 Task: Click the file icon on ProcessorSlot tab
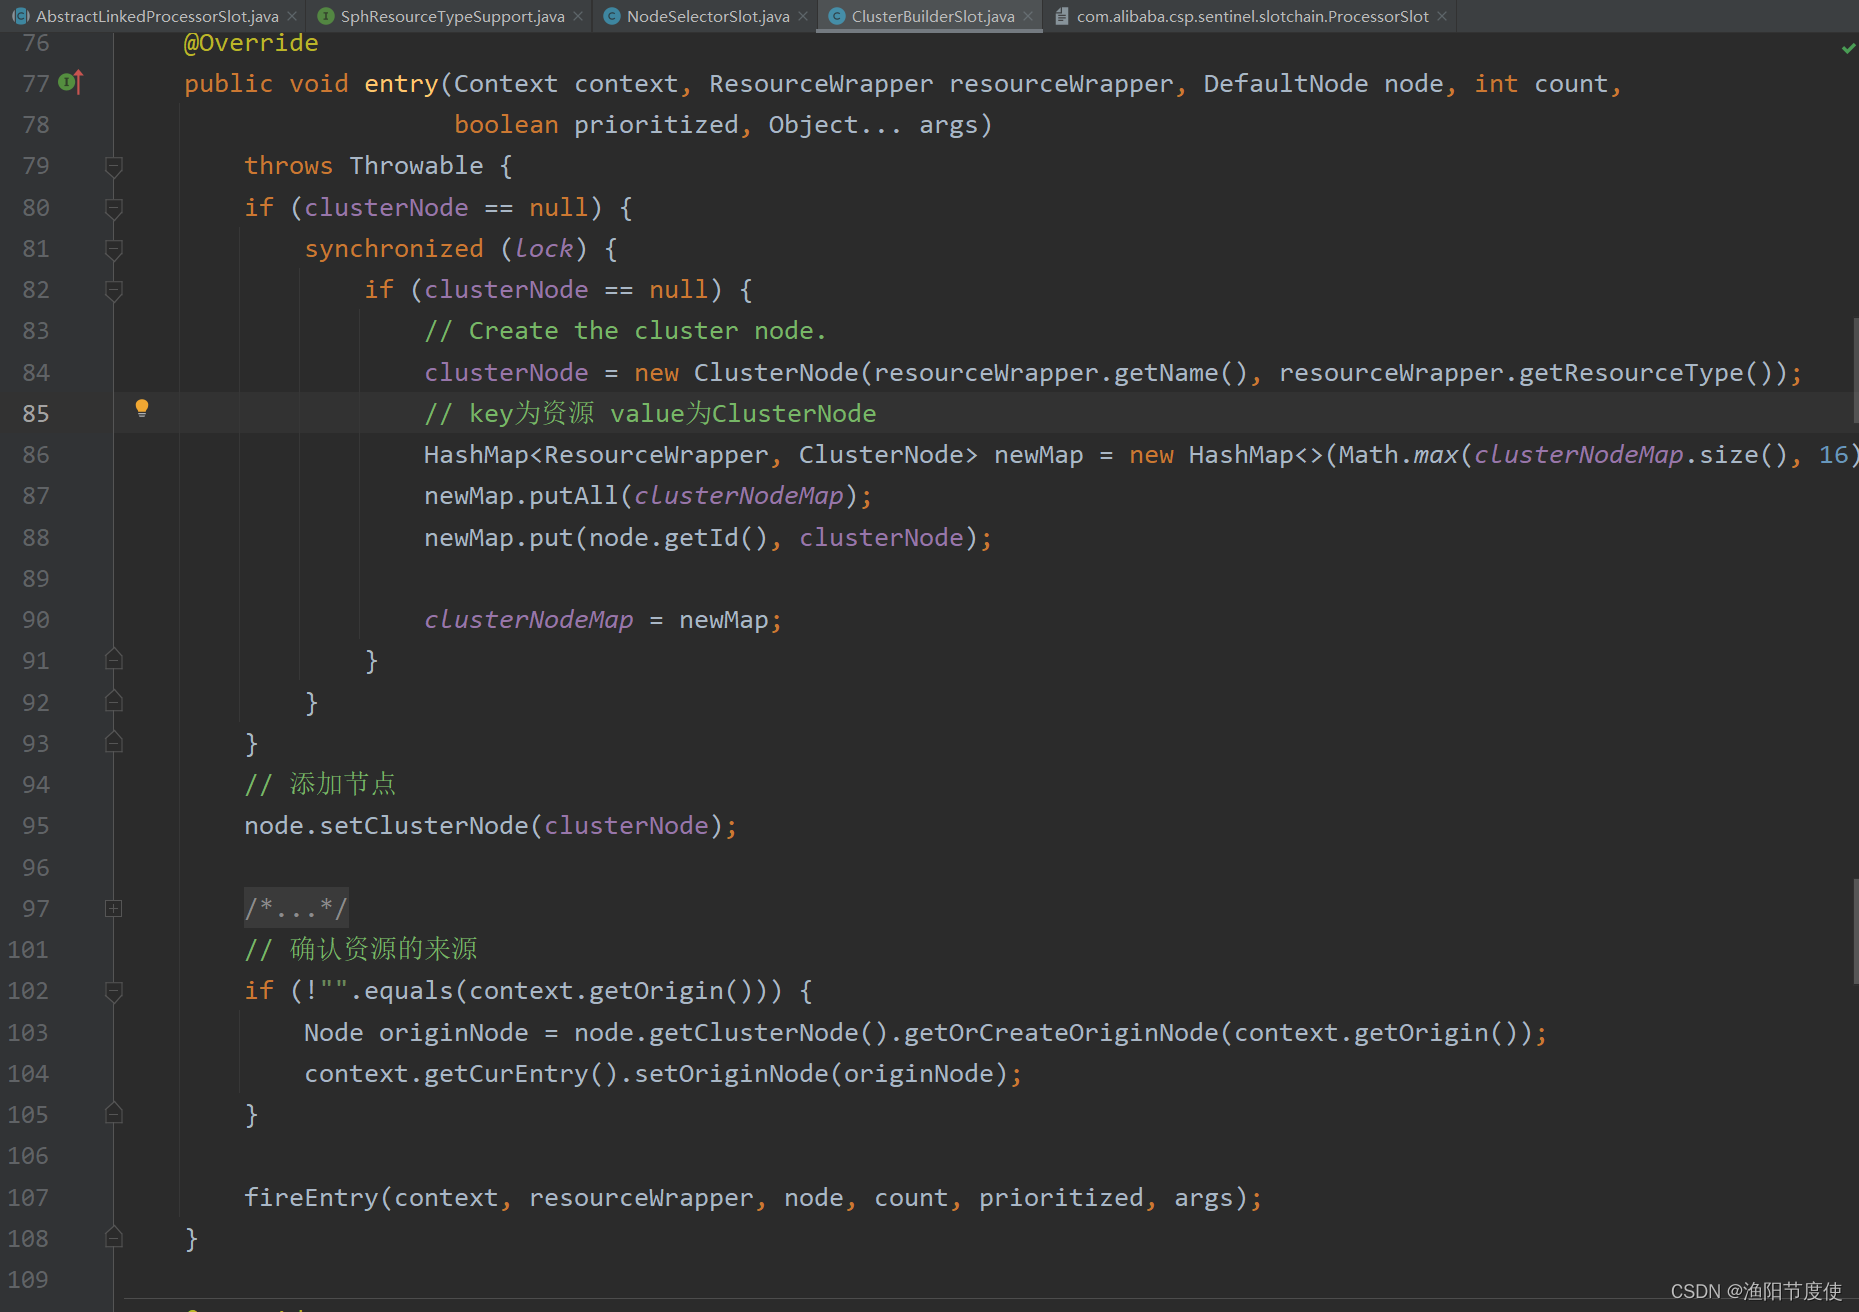(1062, 16)
